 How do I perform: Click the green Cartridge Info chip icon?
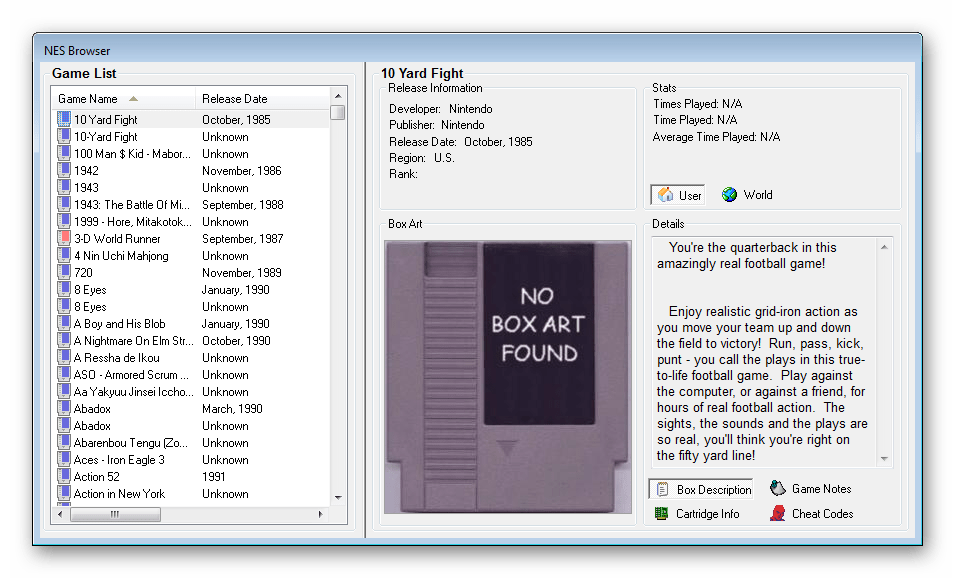662,513
